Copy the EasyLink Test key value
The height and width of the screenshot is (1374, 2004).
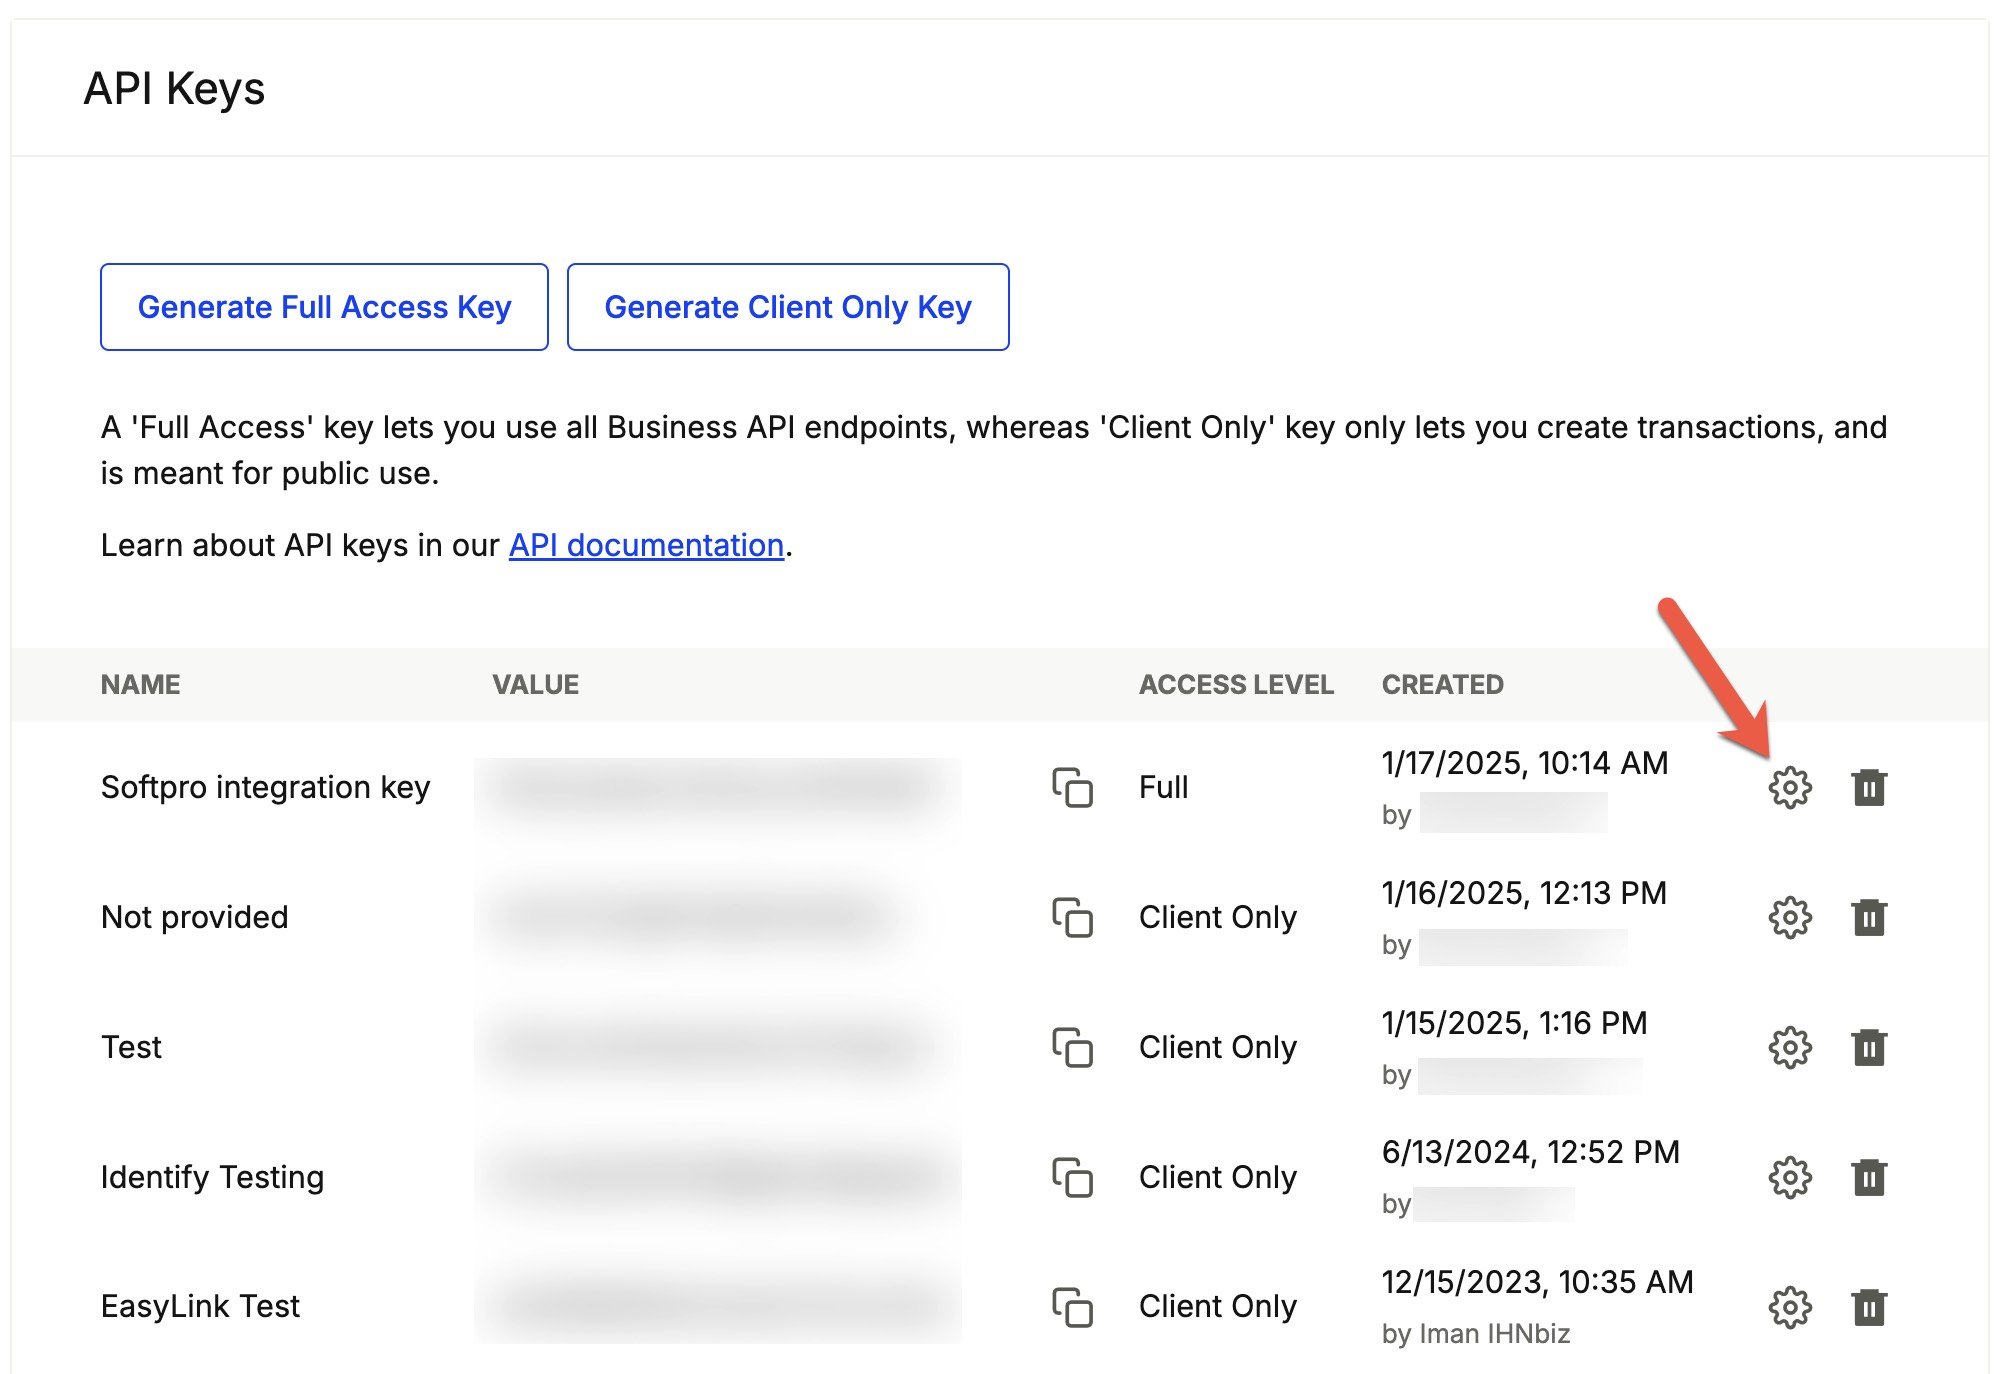[1072, 1306]
